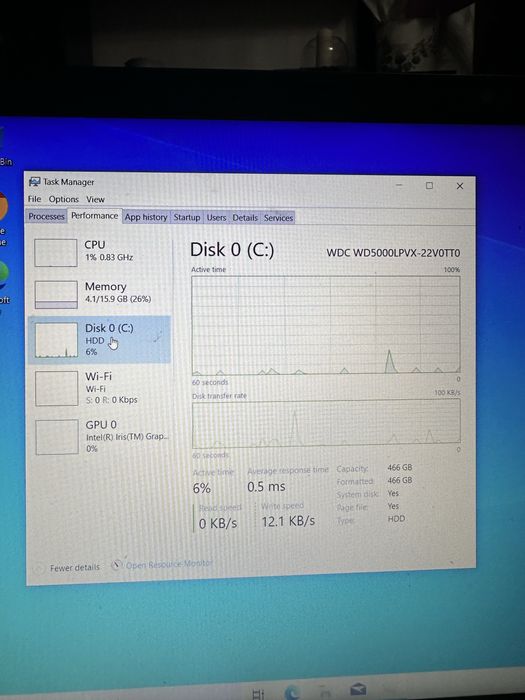Open the File menu
This screenshot has height=700, width=525.
[34, 199]
